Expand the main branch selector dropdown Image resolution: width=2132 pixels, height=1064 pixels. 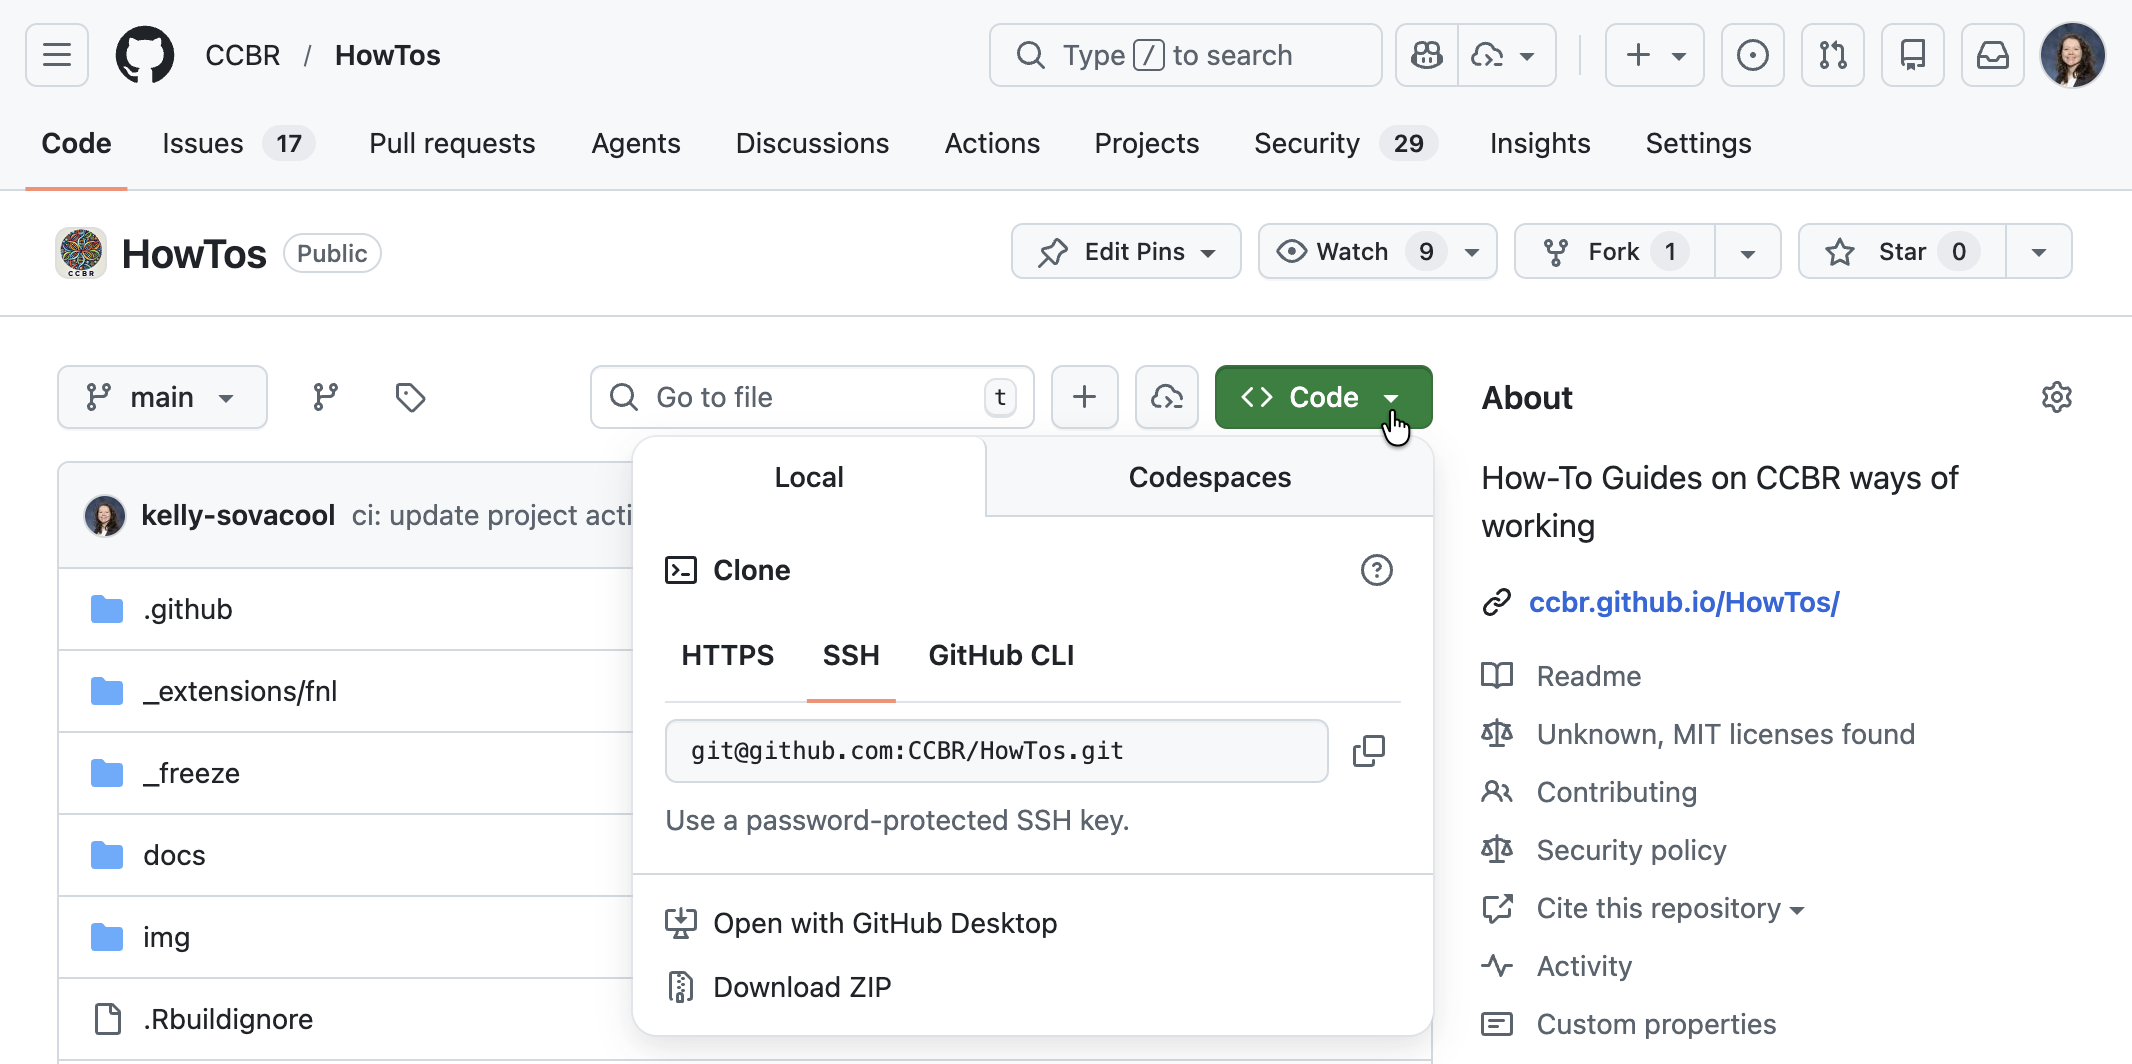click(x=162, y=397)
